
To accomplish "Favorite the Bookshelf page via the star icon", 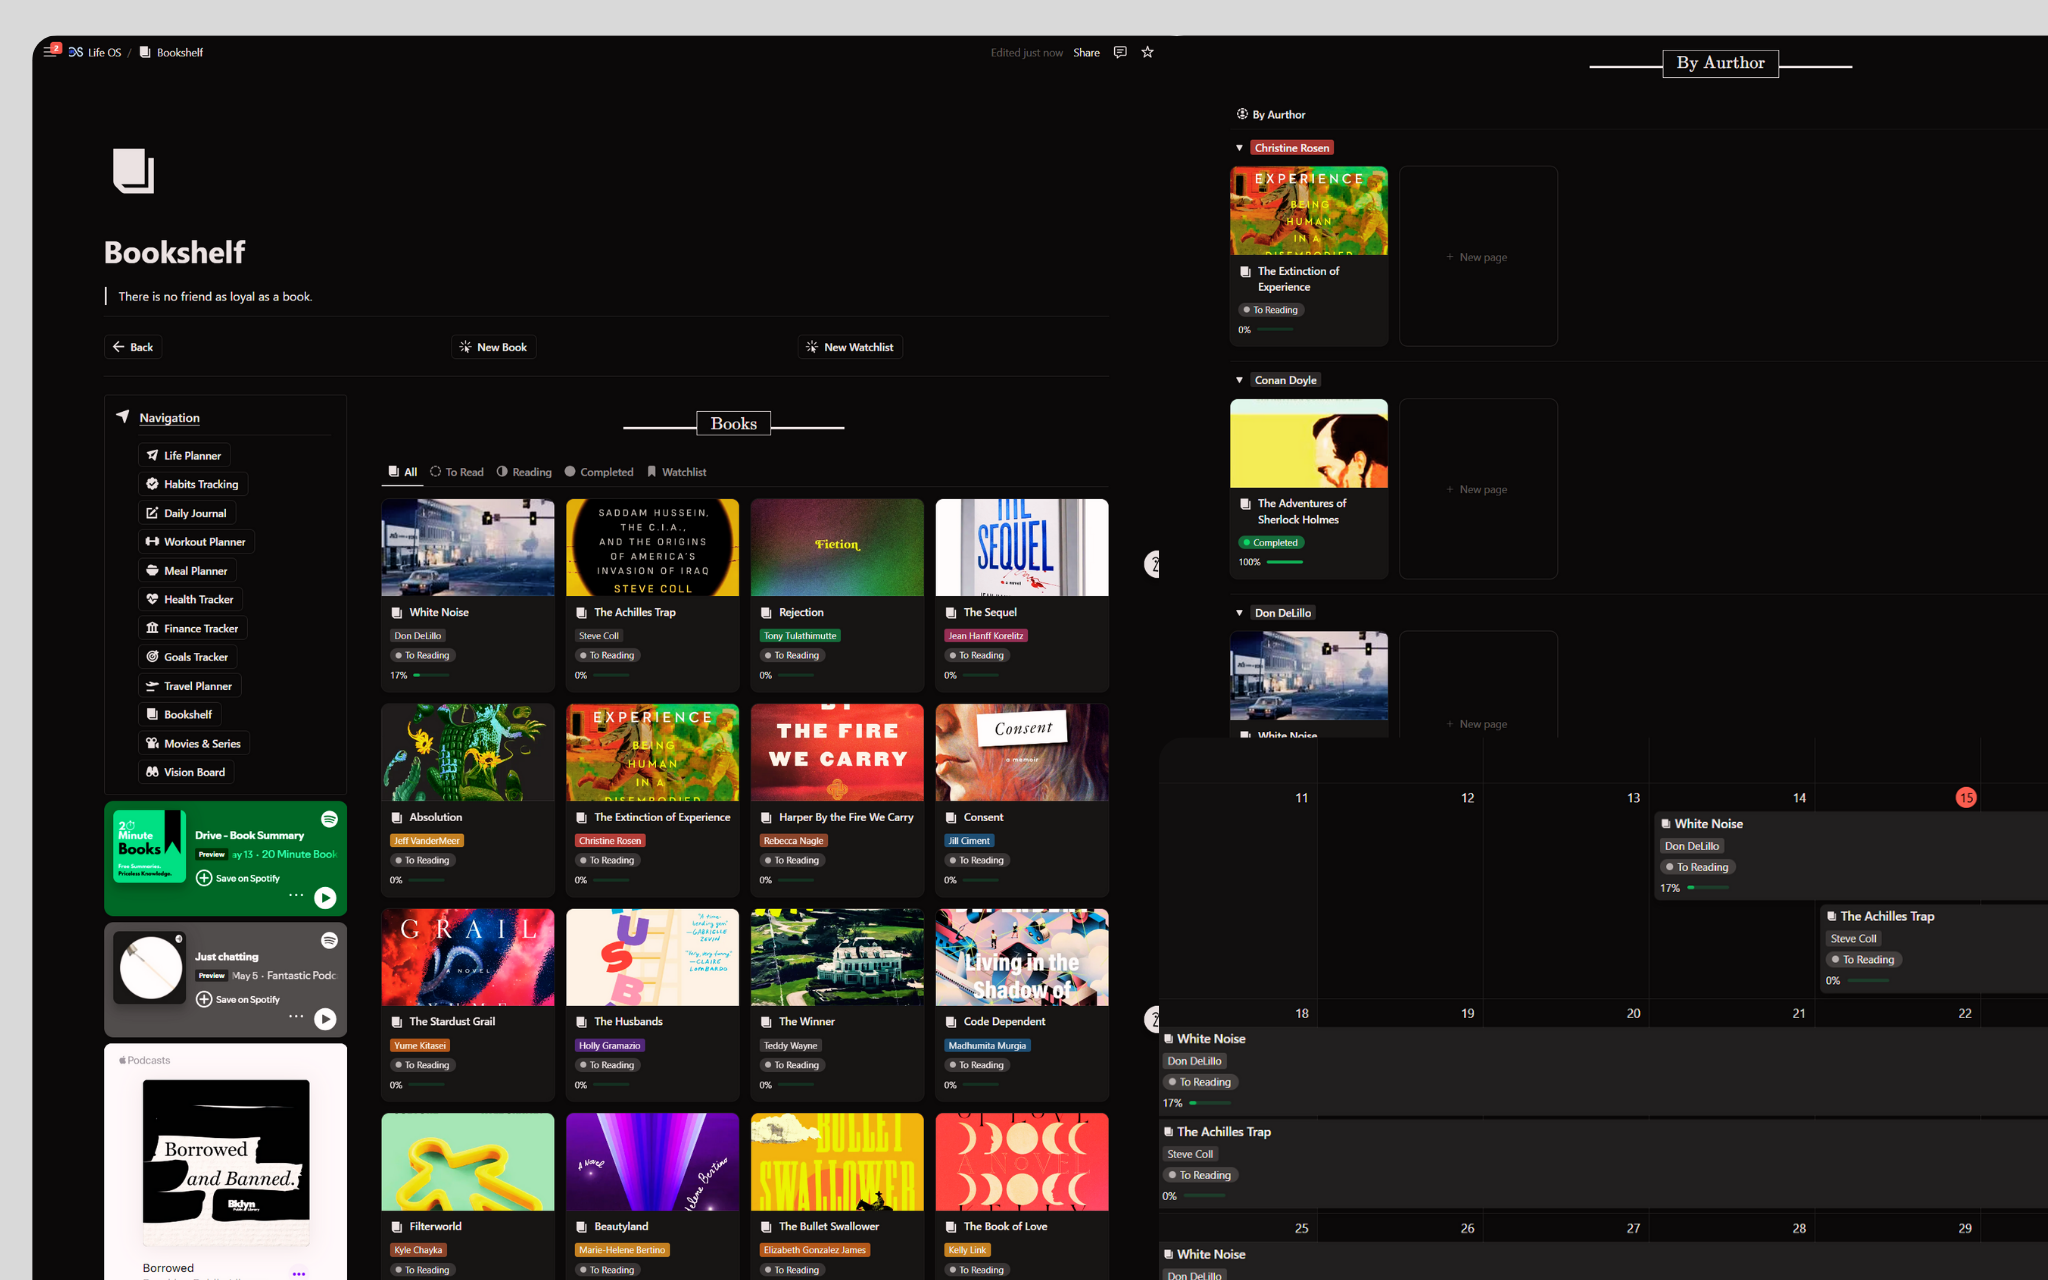I will pos(1147,52).
